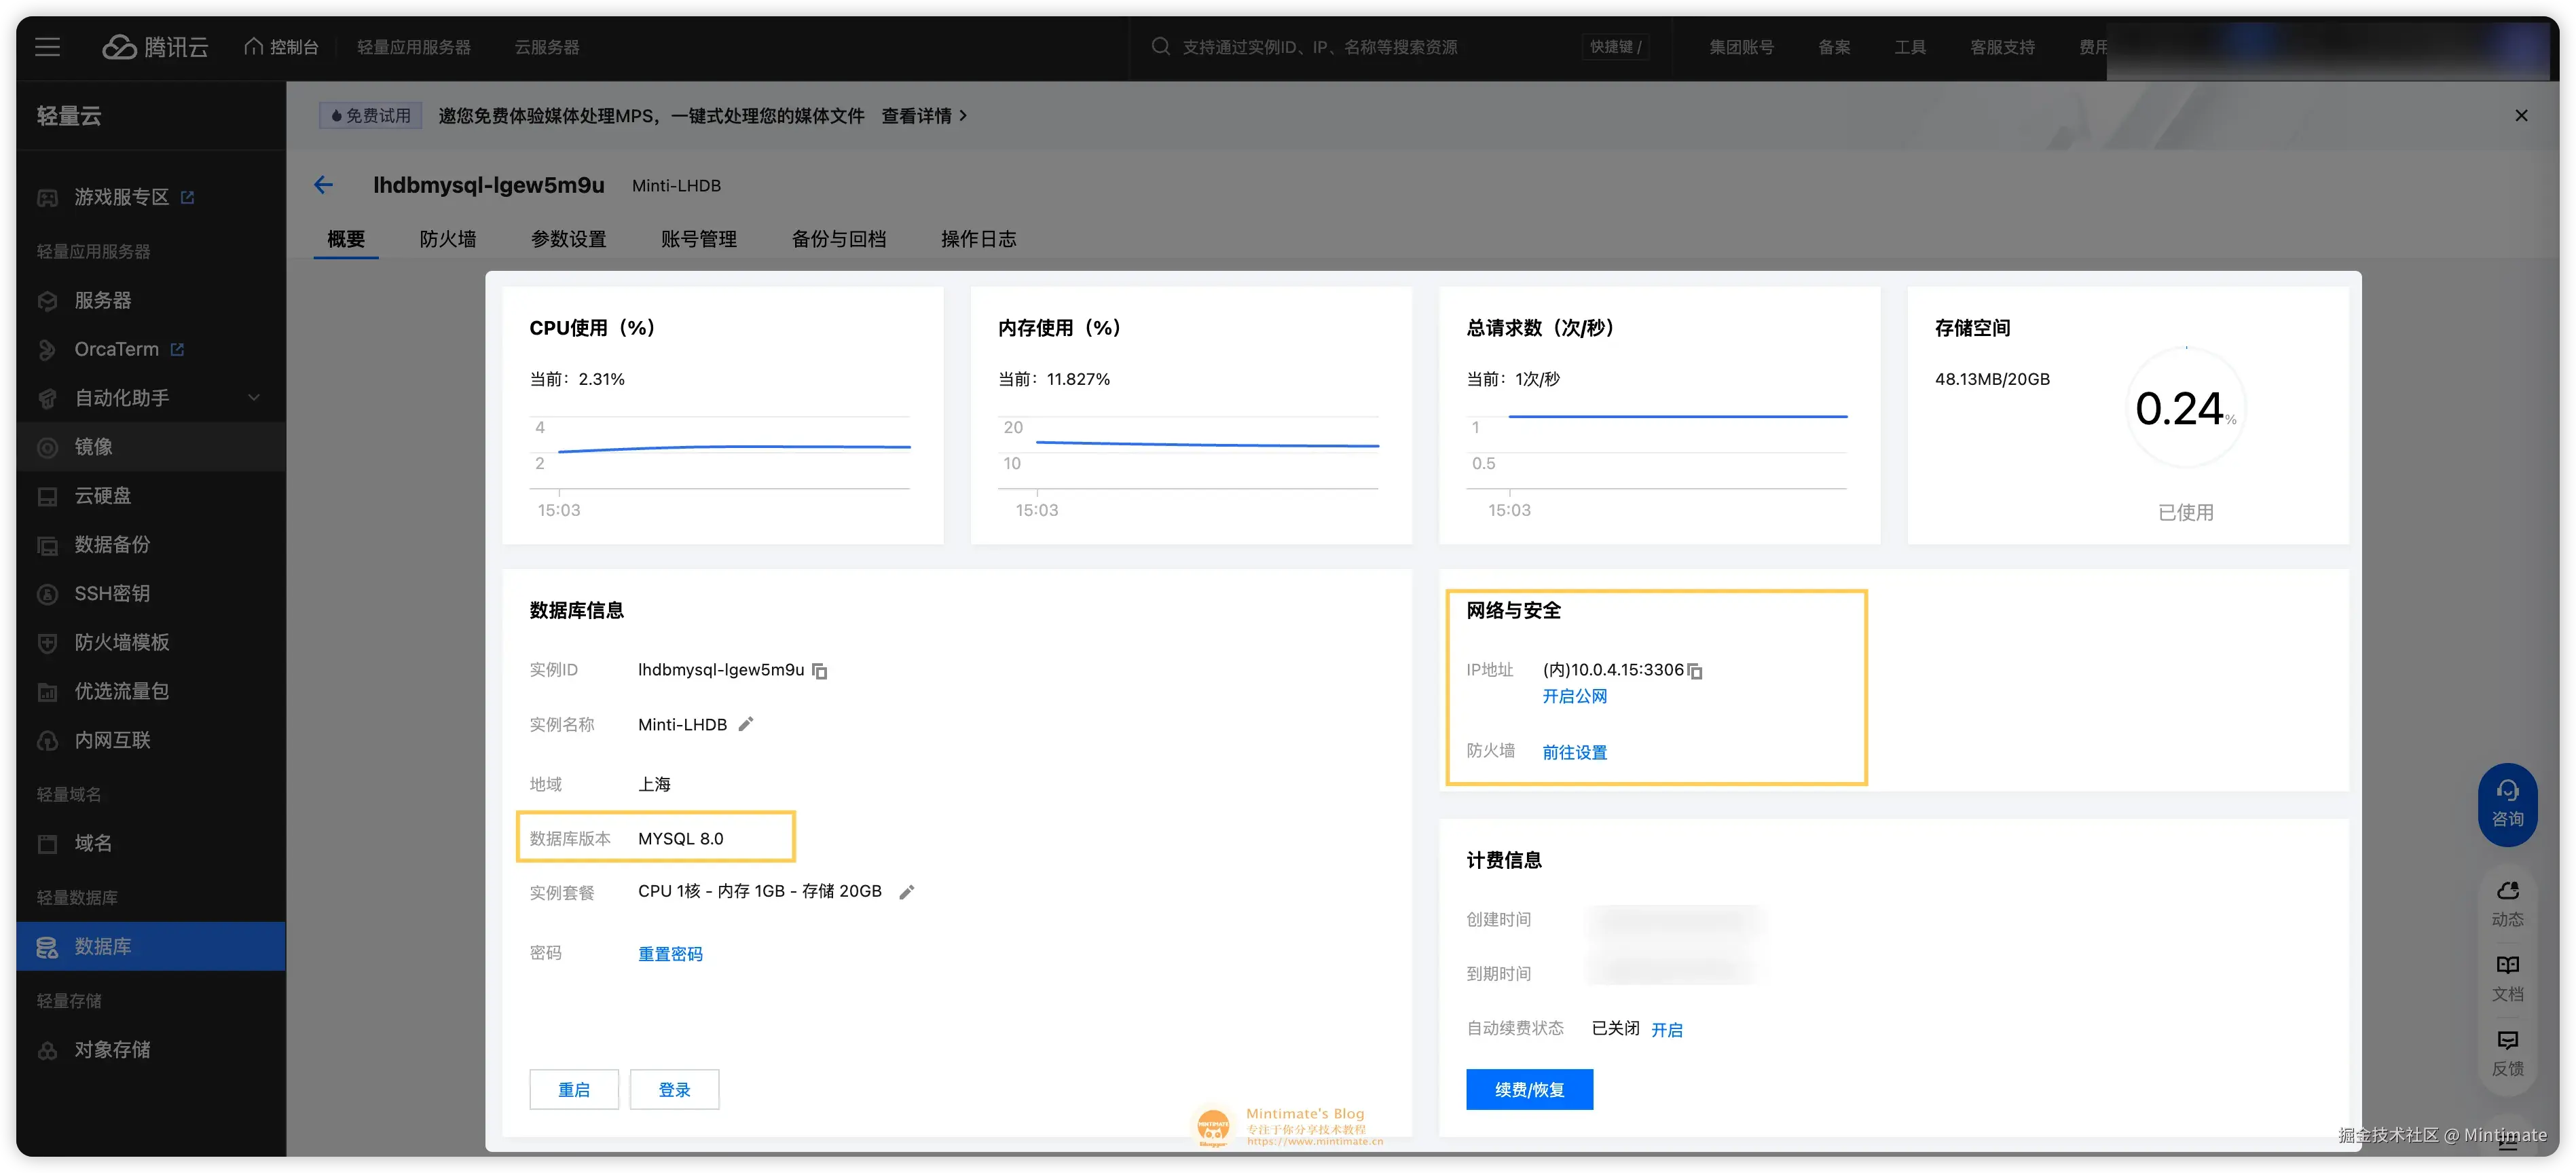Open 数据备份 in the sidebar
2576x1173 pixels.
[112, 544]
